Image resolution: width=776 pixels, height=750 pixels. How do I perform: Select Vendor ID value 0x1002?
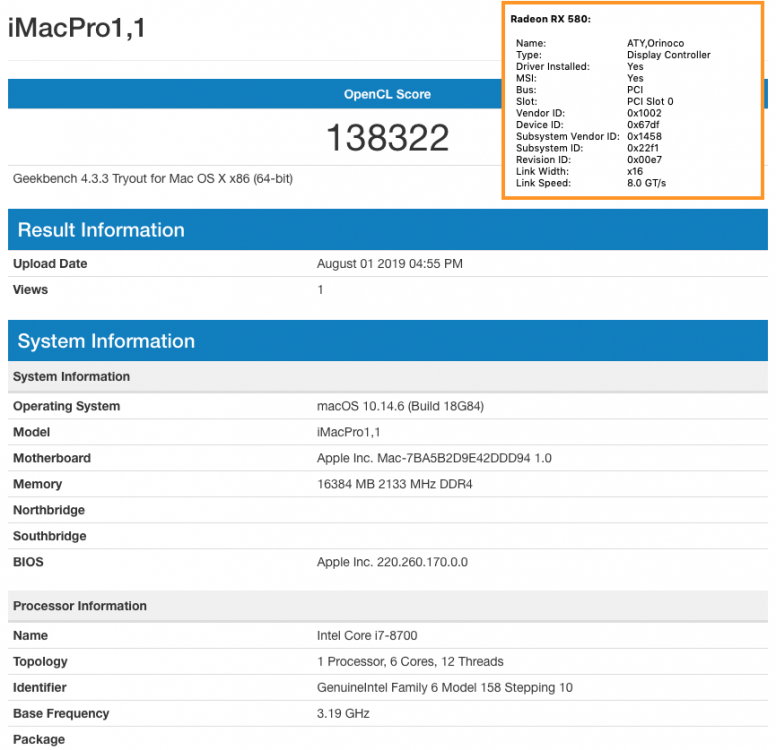click(x=644, y=113)
